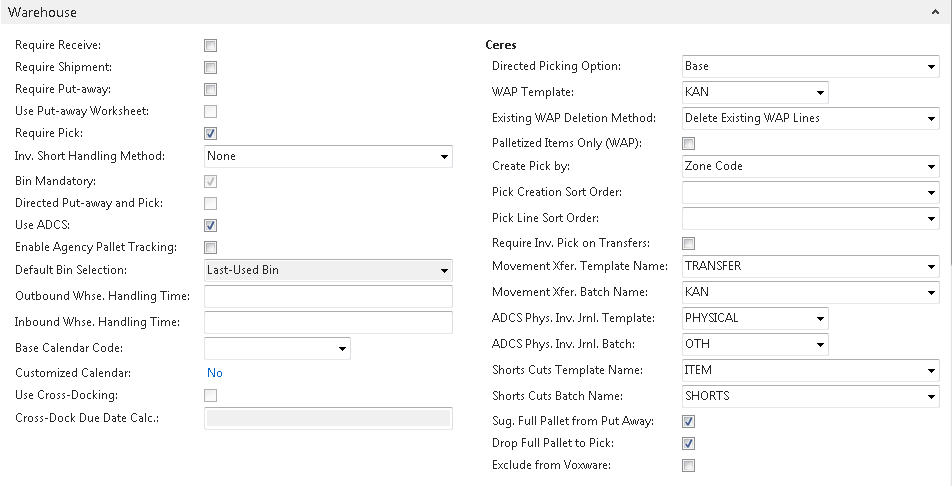Image resolution: width=952 pixels, height=486 pixels.
Task: Disable the Use ADCS checkbox
Action: 211,225
